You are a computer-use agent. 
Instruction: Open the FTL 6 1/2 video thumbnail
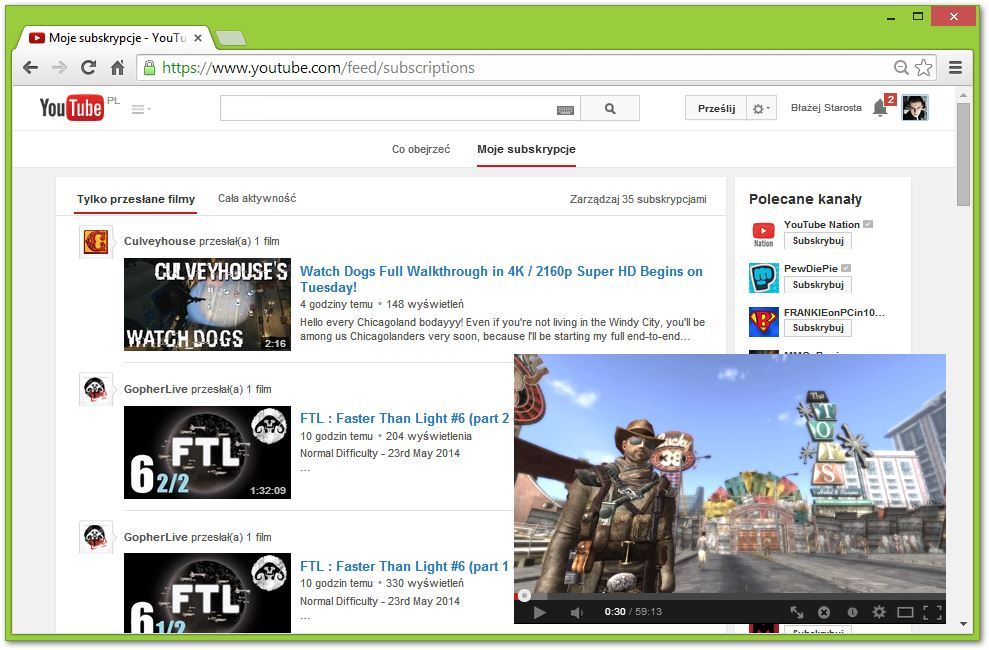point(208,593)
